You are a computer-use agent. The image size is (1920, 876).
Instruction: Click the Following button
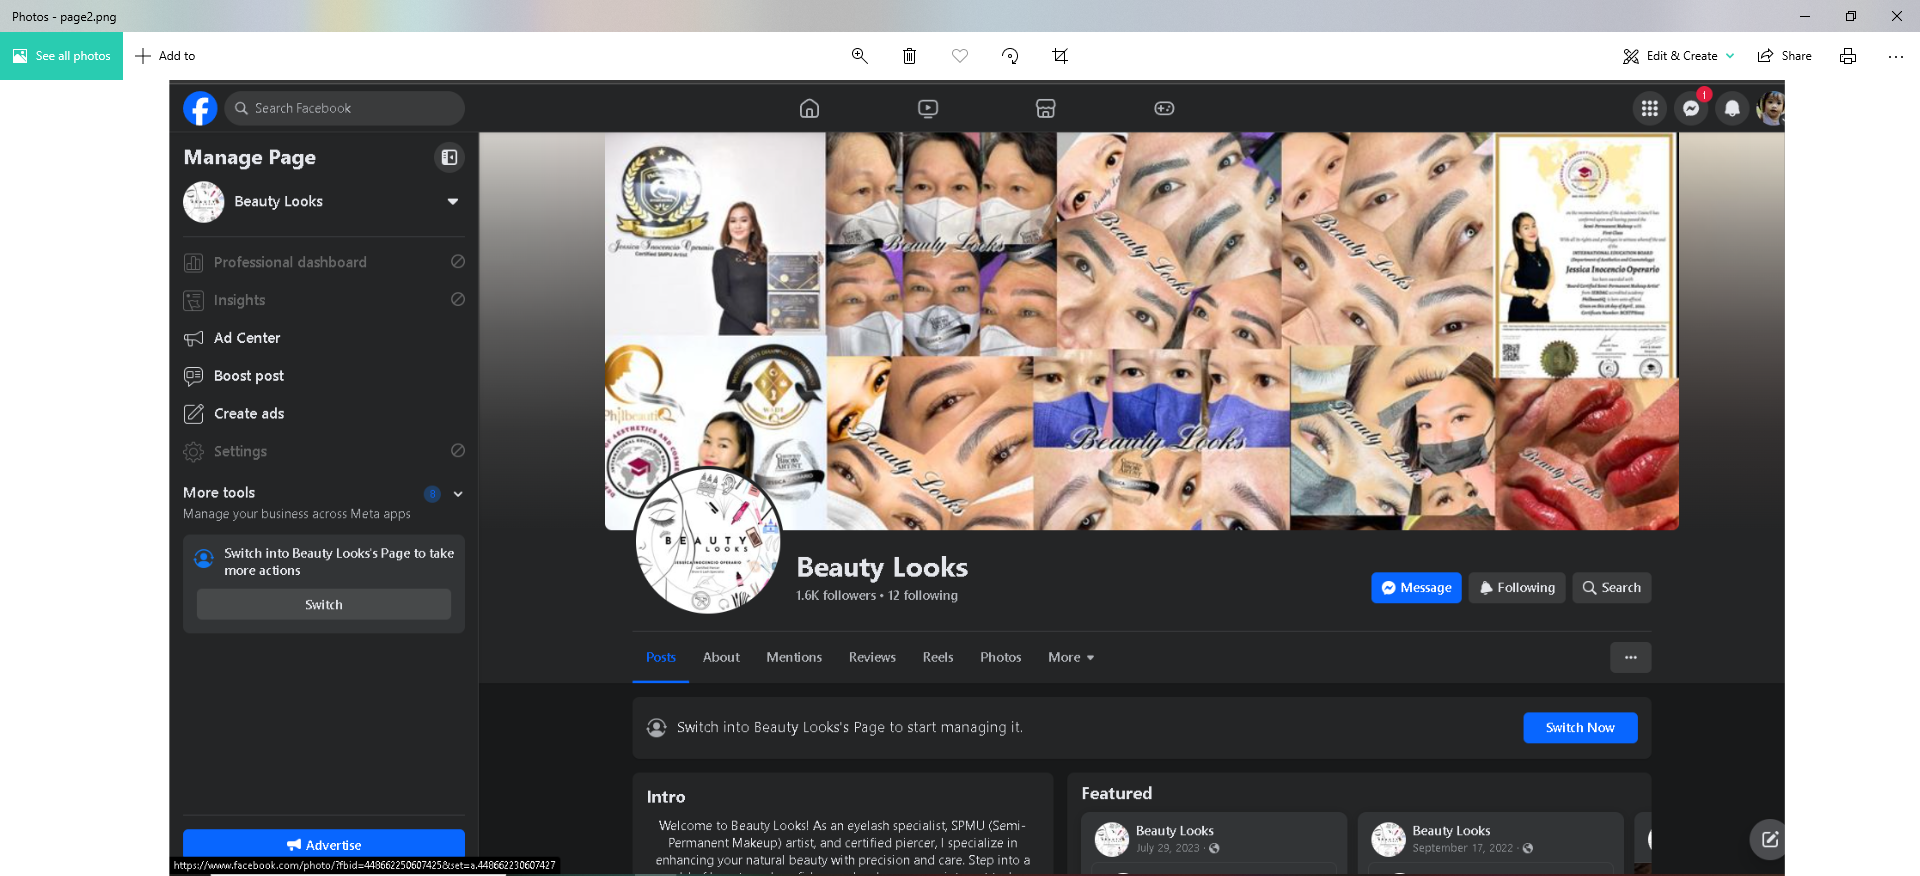coord(1517,588)
